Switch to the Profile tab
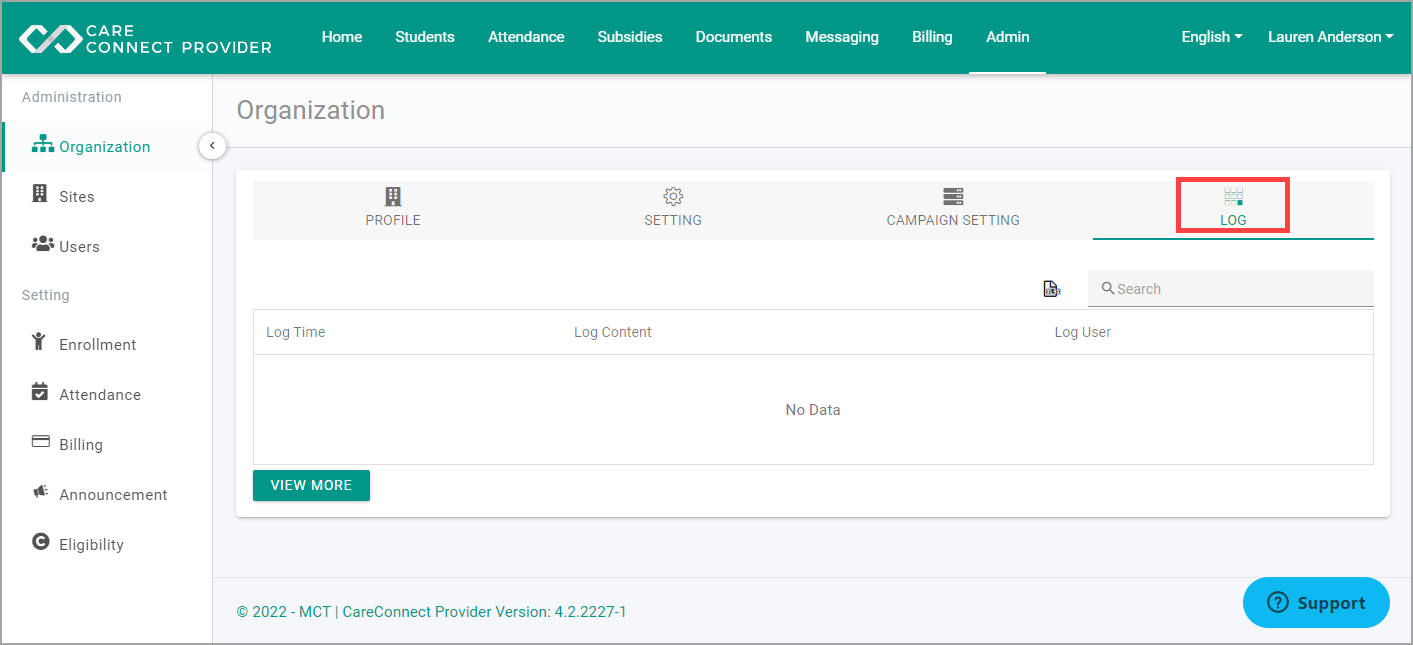The height and width of the screenshot is (645, 1413). tap(392, 208)
